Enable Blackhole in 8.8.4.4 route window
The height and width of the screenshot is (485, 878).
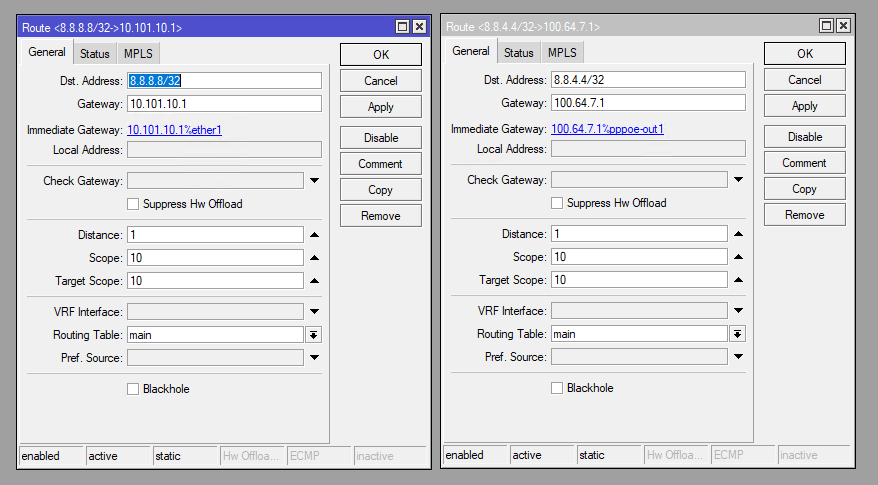click(557, 388)
